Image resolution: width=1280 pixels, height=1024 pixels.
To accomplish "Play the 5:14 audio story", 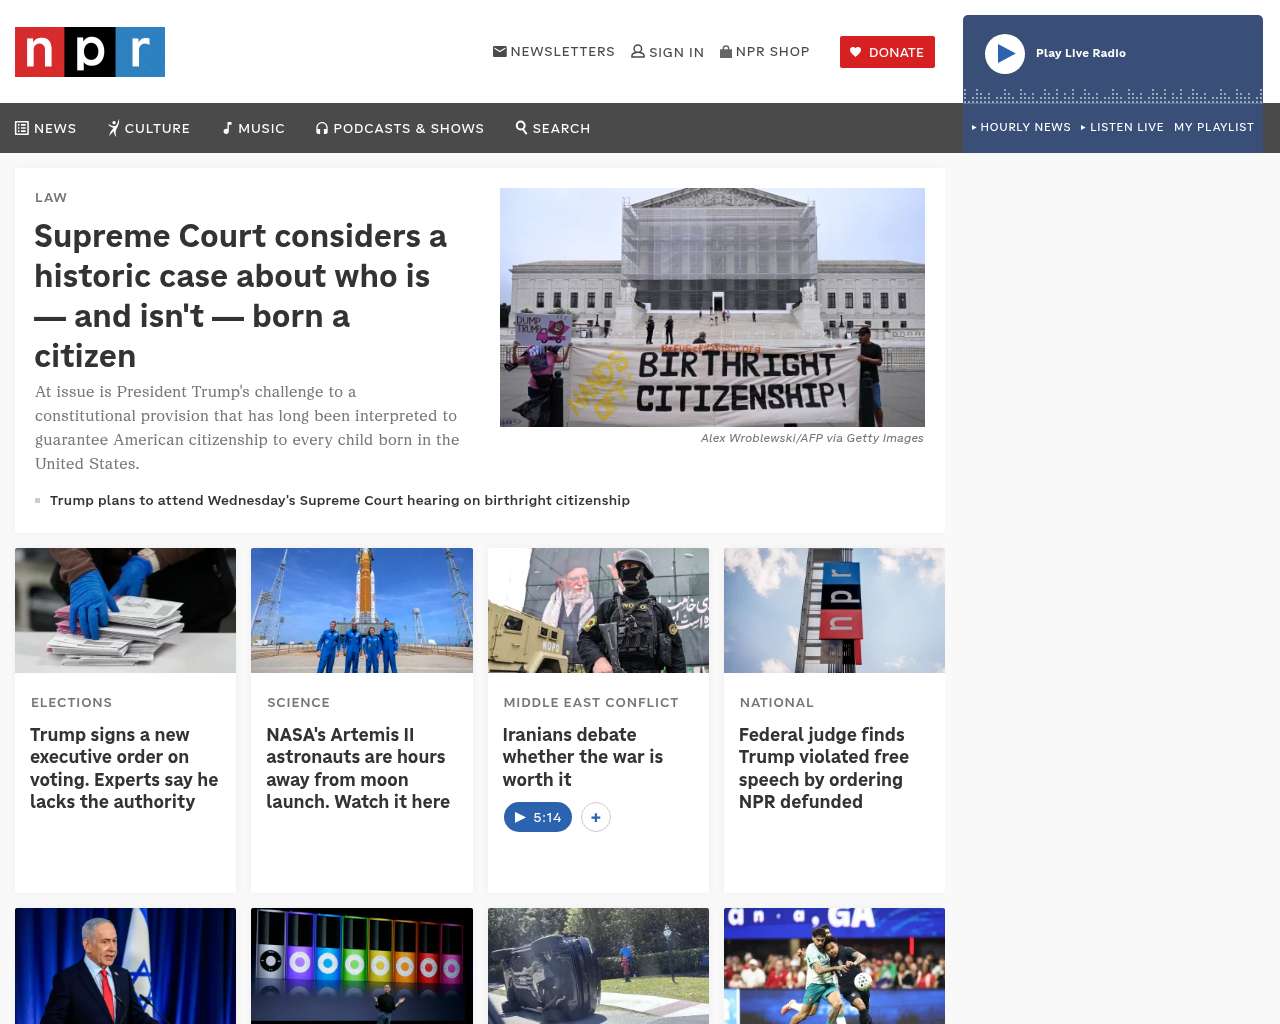I will (x=538, y=817).
